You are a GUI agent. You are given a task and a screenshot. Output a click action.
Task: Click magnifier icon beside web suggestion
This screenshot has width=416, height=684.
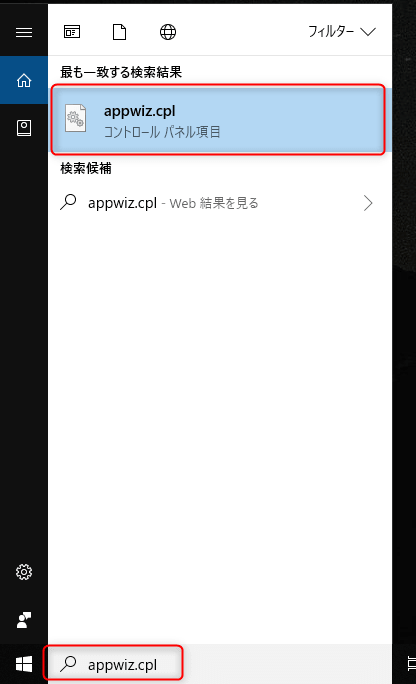tap(68, 202)
